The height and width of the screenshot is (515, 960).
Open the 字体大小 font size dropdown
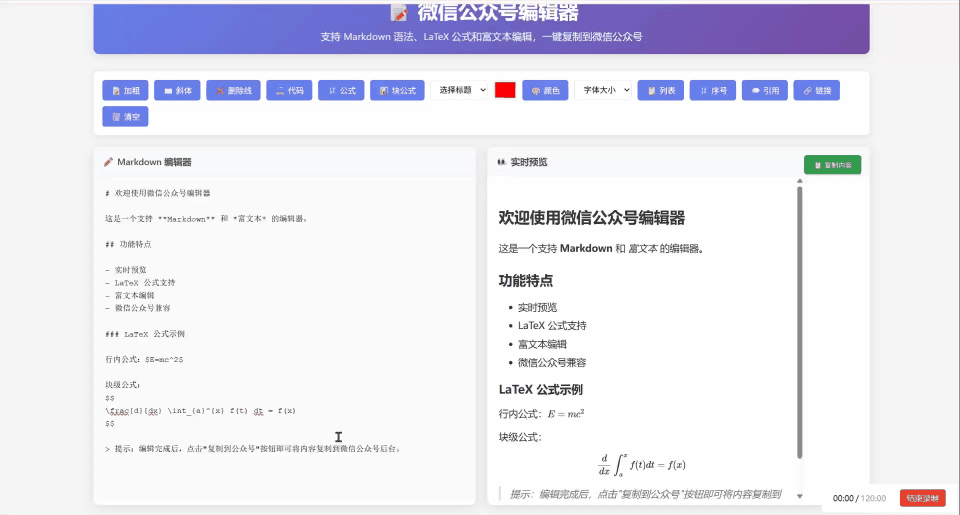pyautogui.click(x=603, y=90)
